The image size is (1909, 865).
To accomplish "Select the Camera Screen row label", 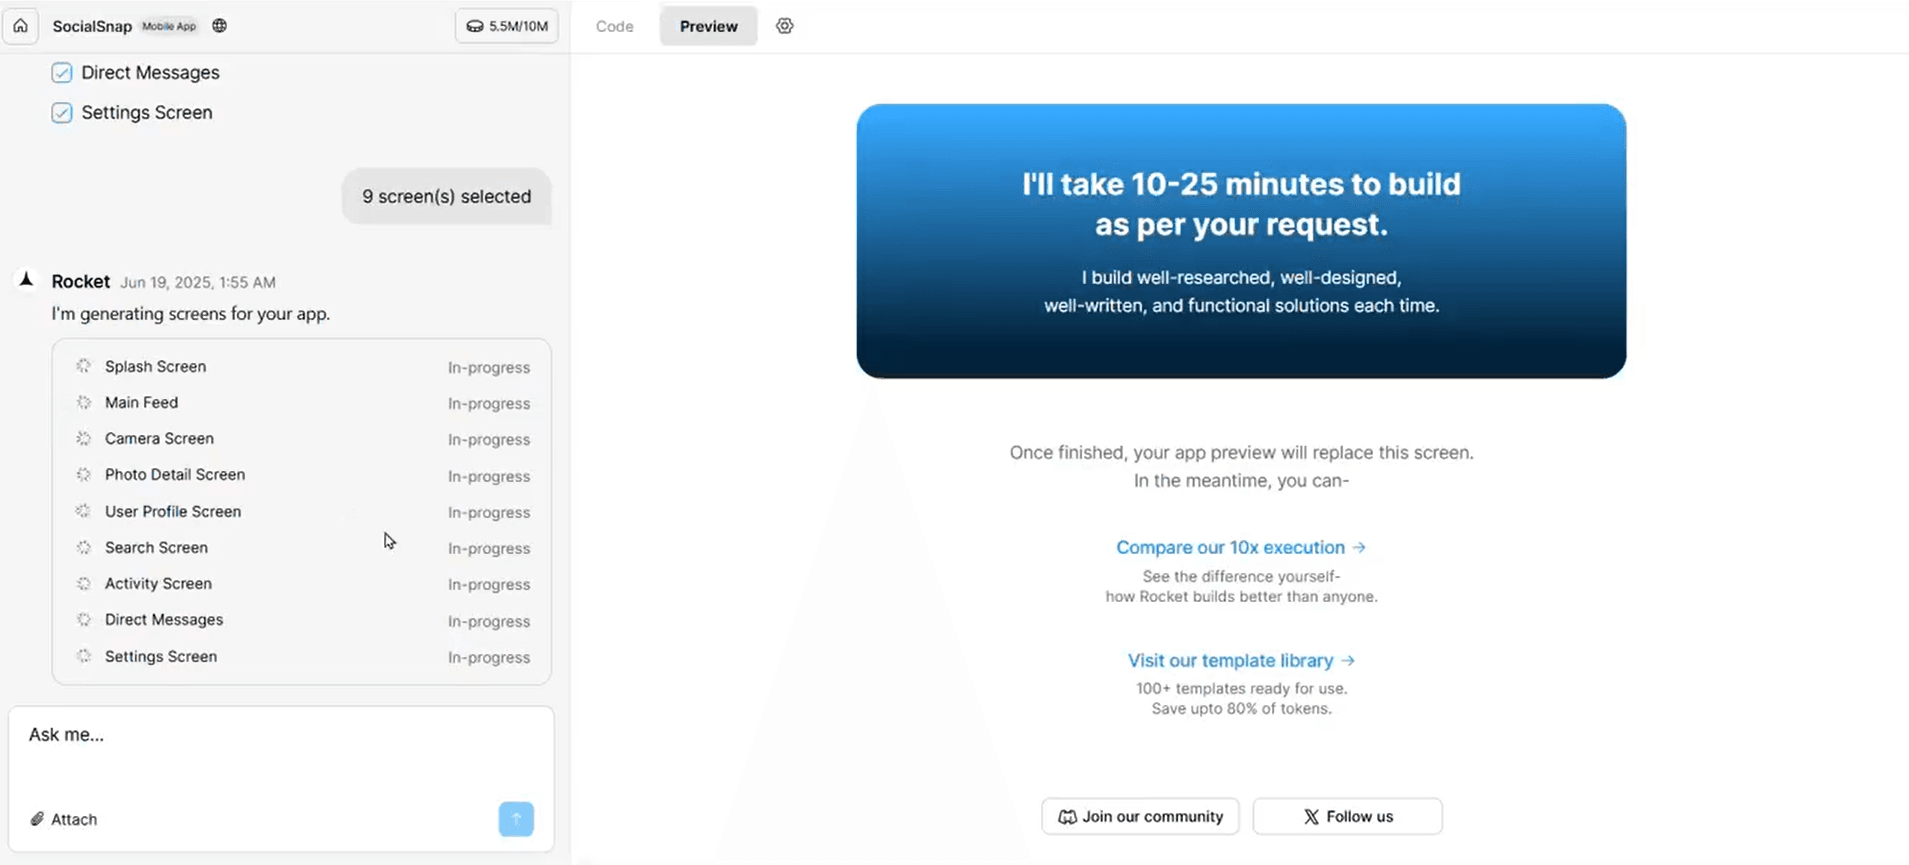I will pyautogui.click(x=159, y=438).
